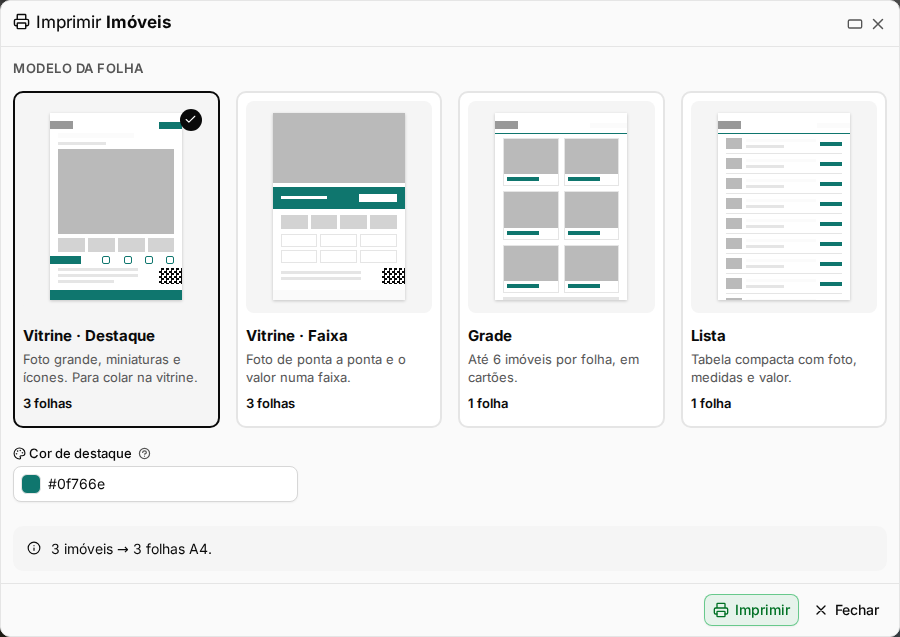Screen dimensions: 900x637
Task: Click the info icon in the summary bar
Action: (x=34, y=548)
